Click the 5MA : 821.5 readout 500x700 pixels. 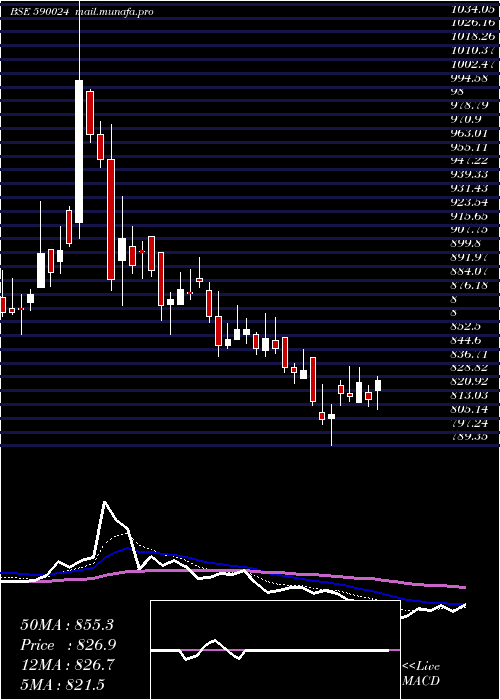(63, 684)
